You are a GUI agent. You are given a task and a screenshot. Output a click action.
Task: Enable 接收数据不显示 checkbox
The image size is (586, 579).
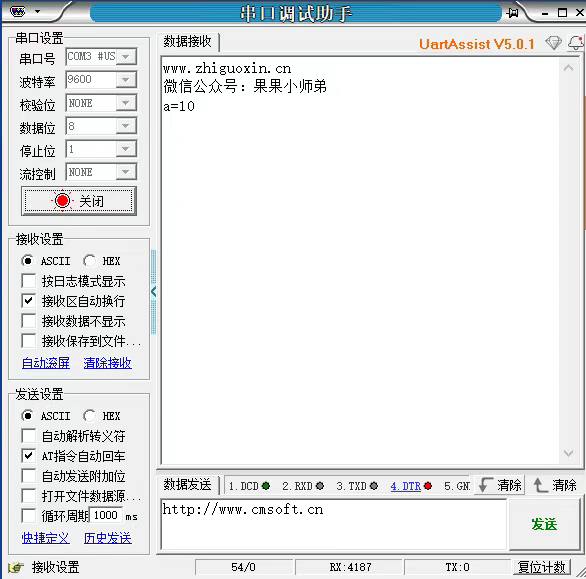pyautogui.click(x=29, y=321)
